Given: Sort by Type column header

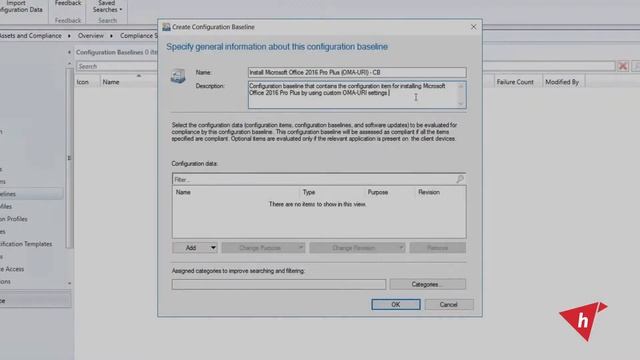Looking at the screenshot, I should tap(309, 192).
